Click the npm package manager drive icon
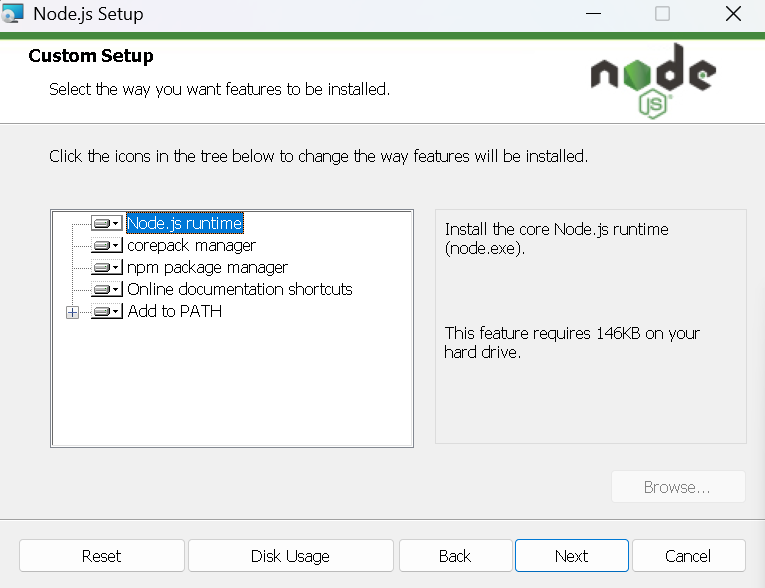The width and height of the screenshot is (765, 588). tap(106, 267)
